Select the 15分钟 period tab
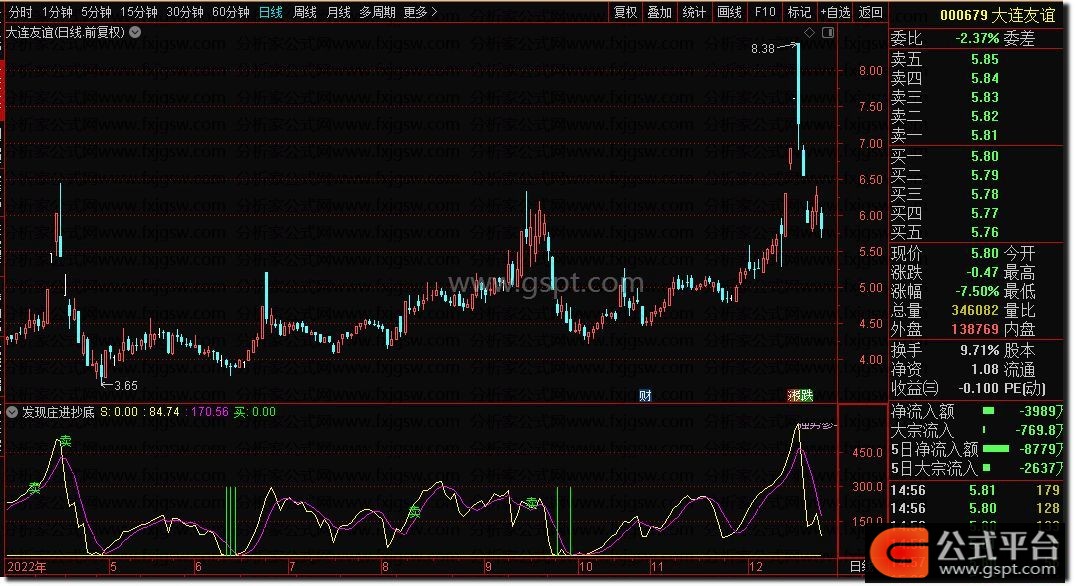 [138, 12]
